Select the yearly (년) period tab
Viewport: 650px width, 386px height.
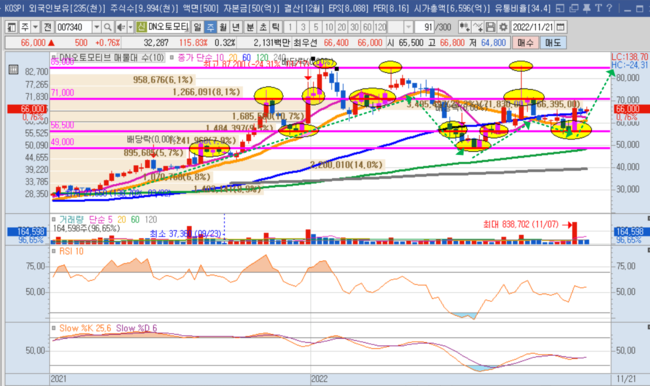pos(236,27)
